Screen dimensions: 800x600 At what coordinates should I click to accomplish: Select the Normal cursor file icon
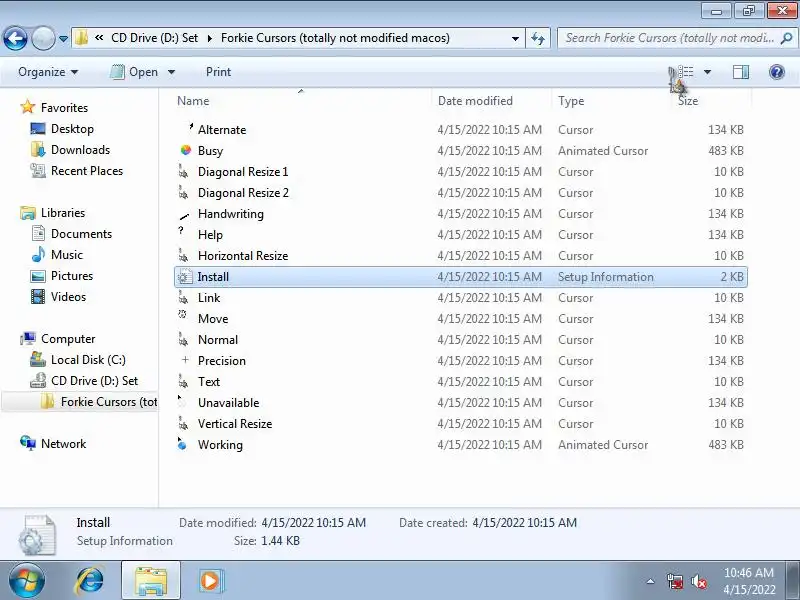(x=184, y=339)
